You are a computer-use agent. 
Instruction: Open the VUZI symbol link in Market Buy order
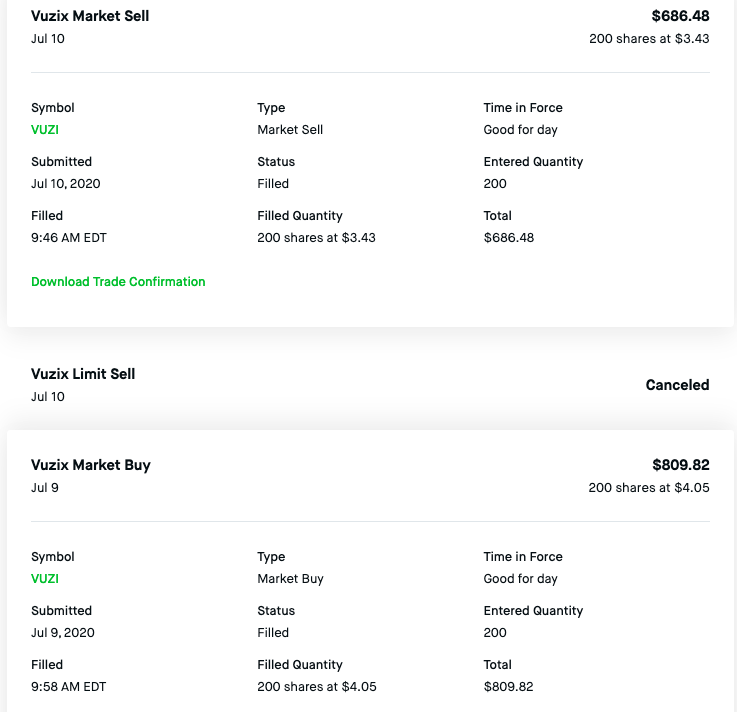(x=45, y=579)
